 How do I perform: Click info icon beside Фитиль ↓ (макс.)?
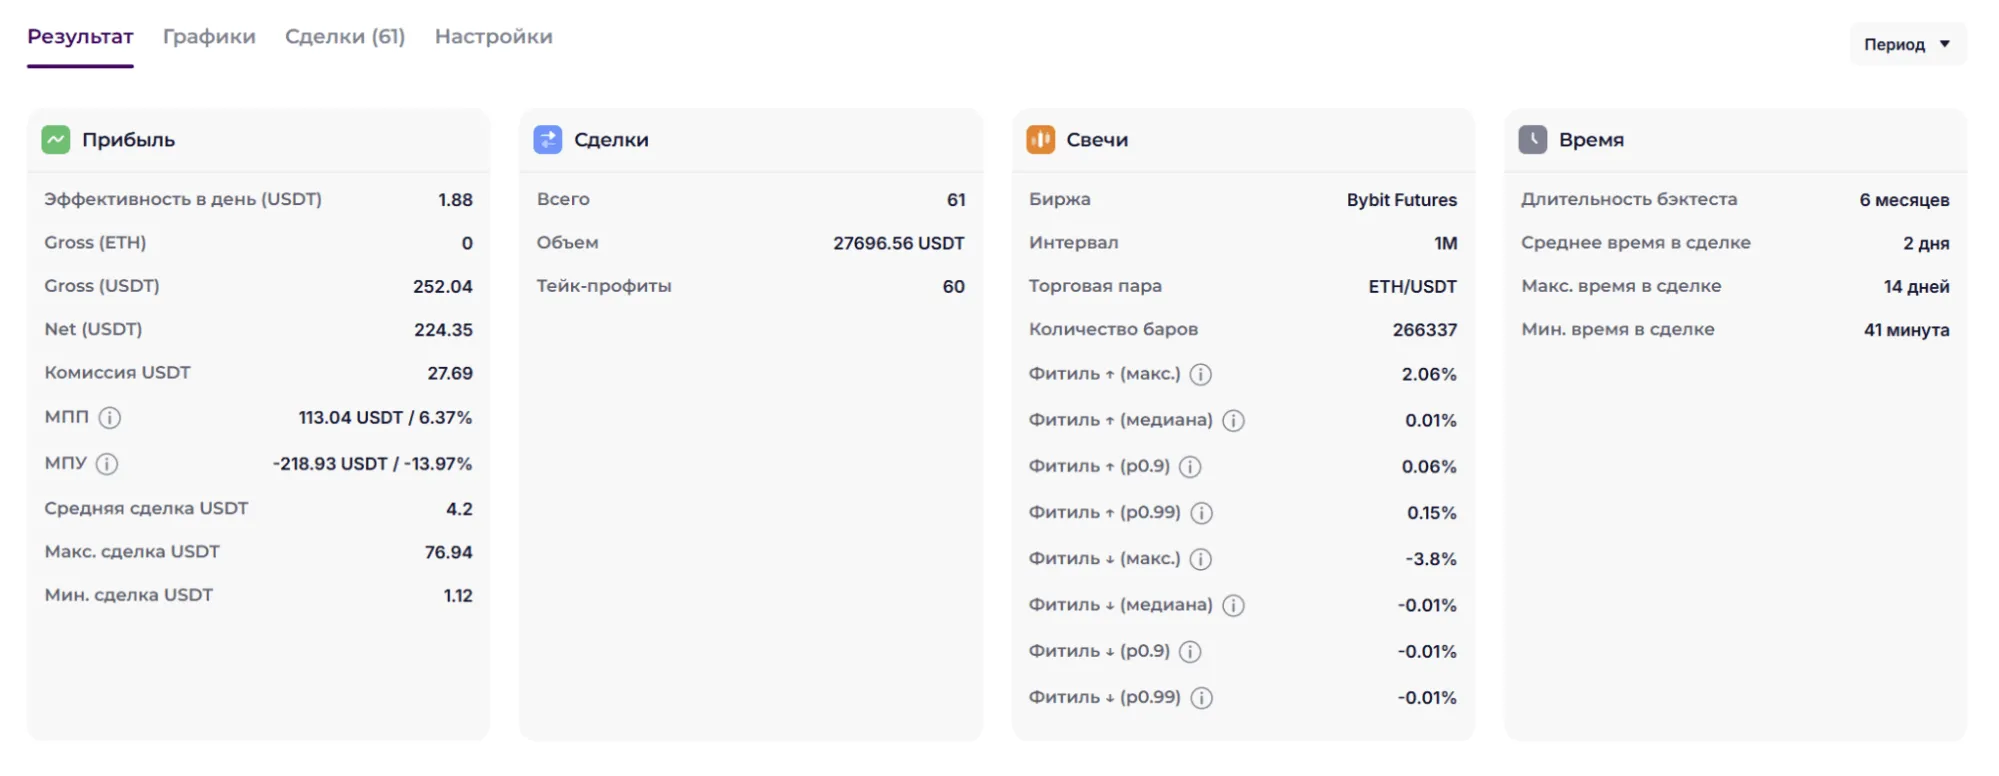tap(1201, 559)
